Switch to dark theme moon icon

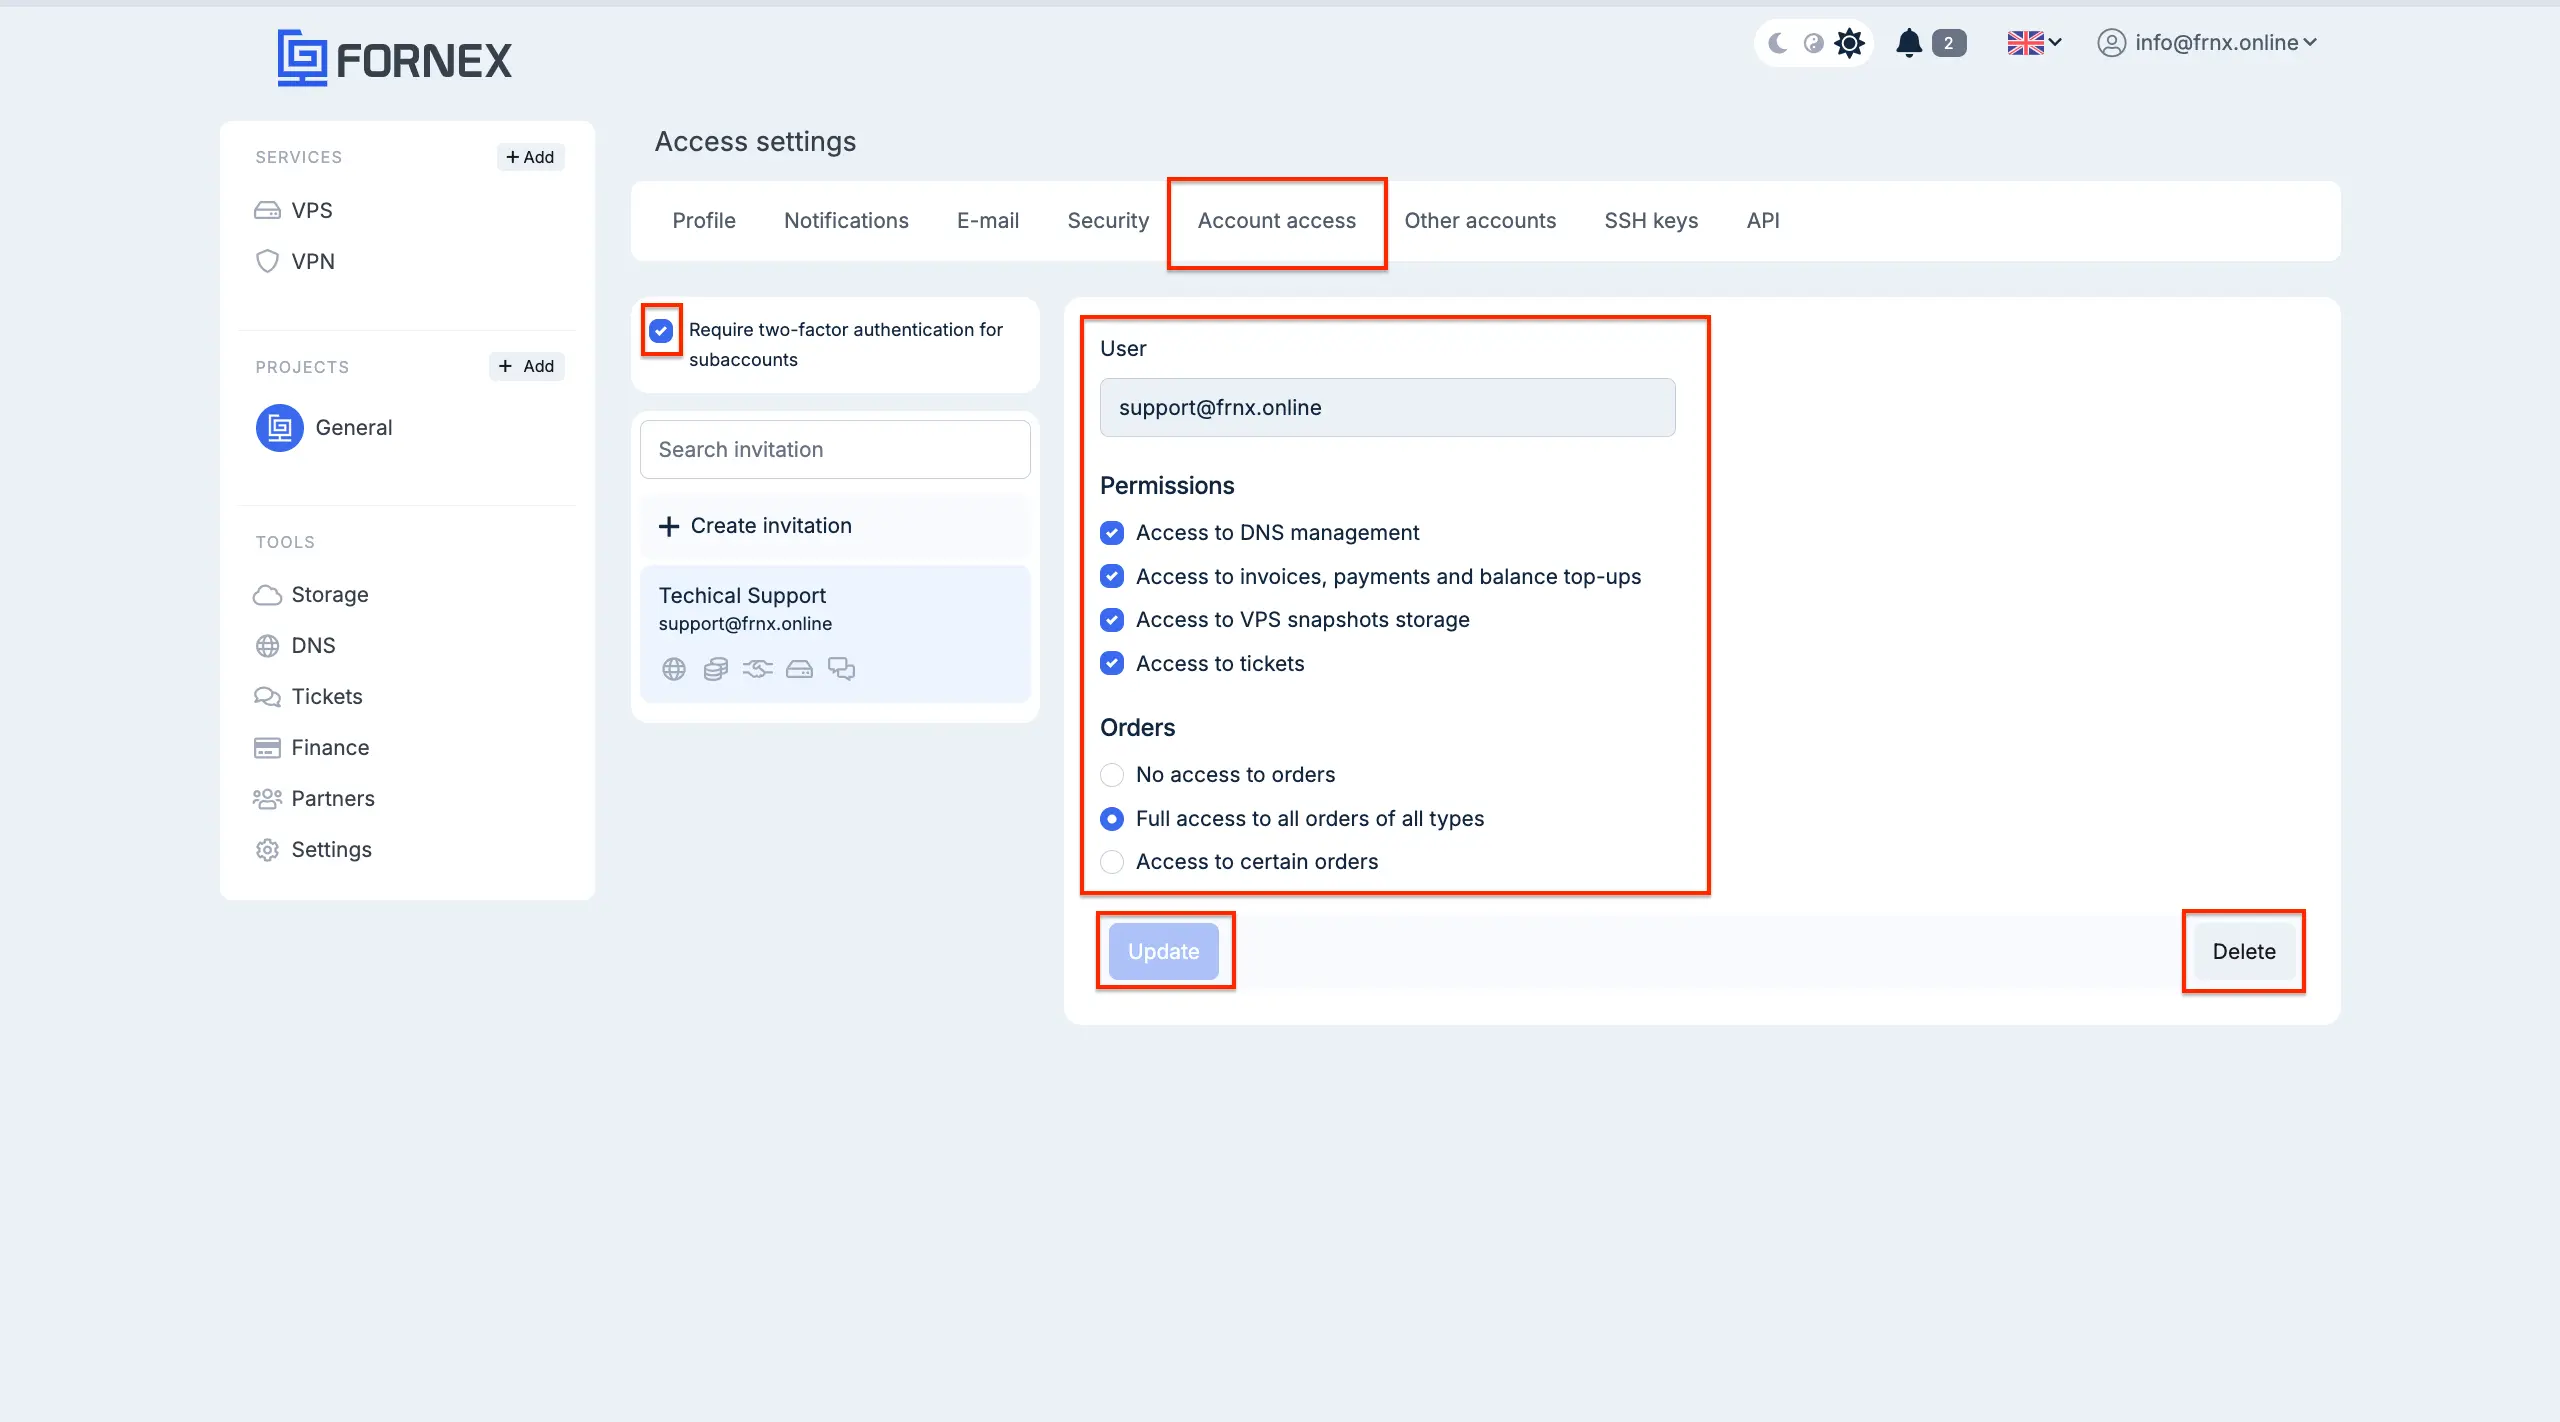[1778, 43]
